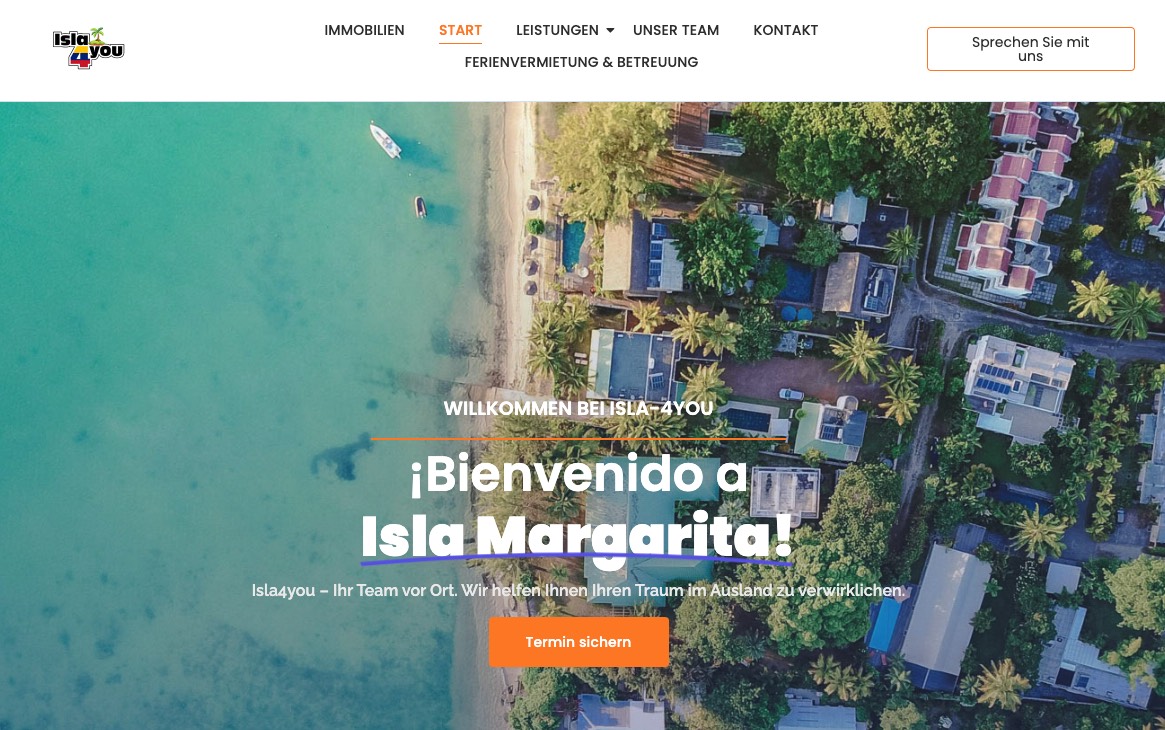The width and height of the screenshot is (1165, 730).
Task: Go to the Unser Team page
Action: point(676,30)
